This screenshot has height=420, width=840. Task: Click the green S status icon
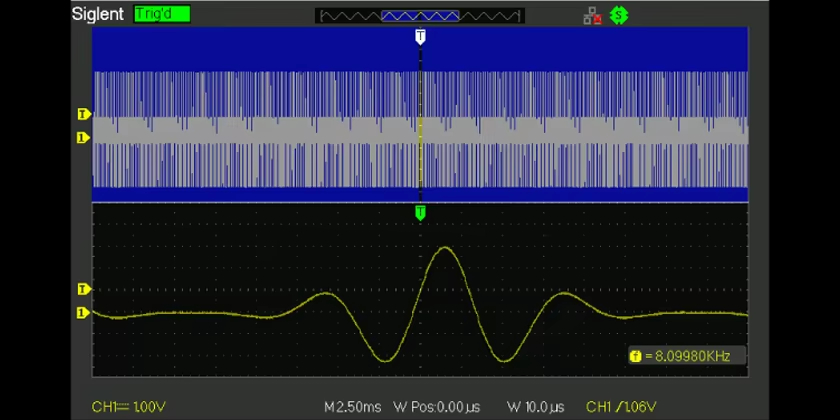(619, 15)
